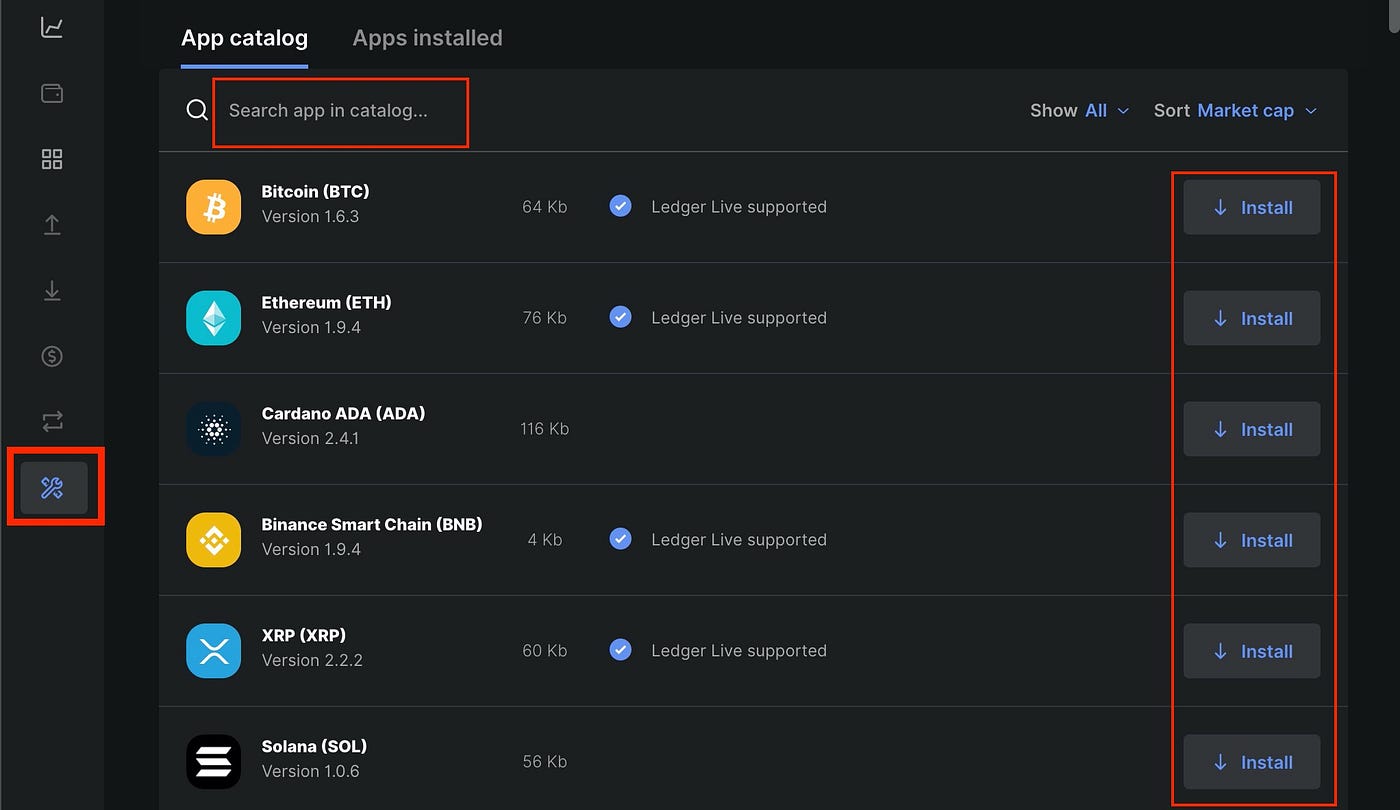Viewport: 1400px width, 810px height.
Task: Install the Cardano ADA app
Action: click(1252, 429)
